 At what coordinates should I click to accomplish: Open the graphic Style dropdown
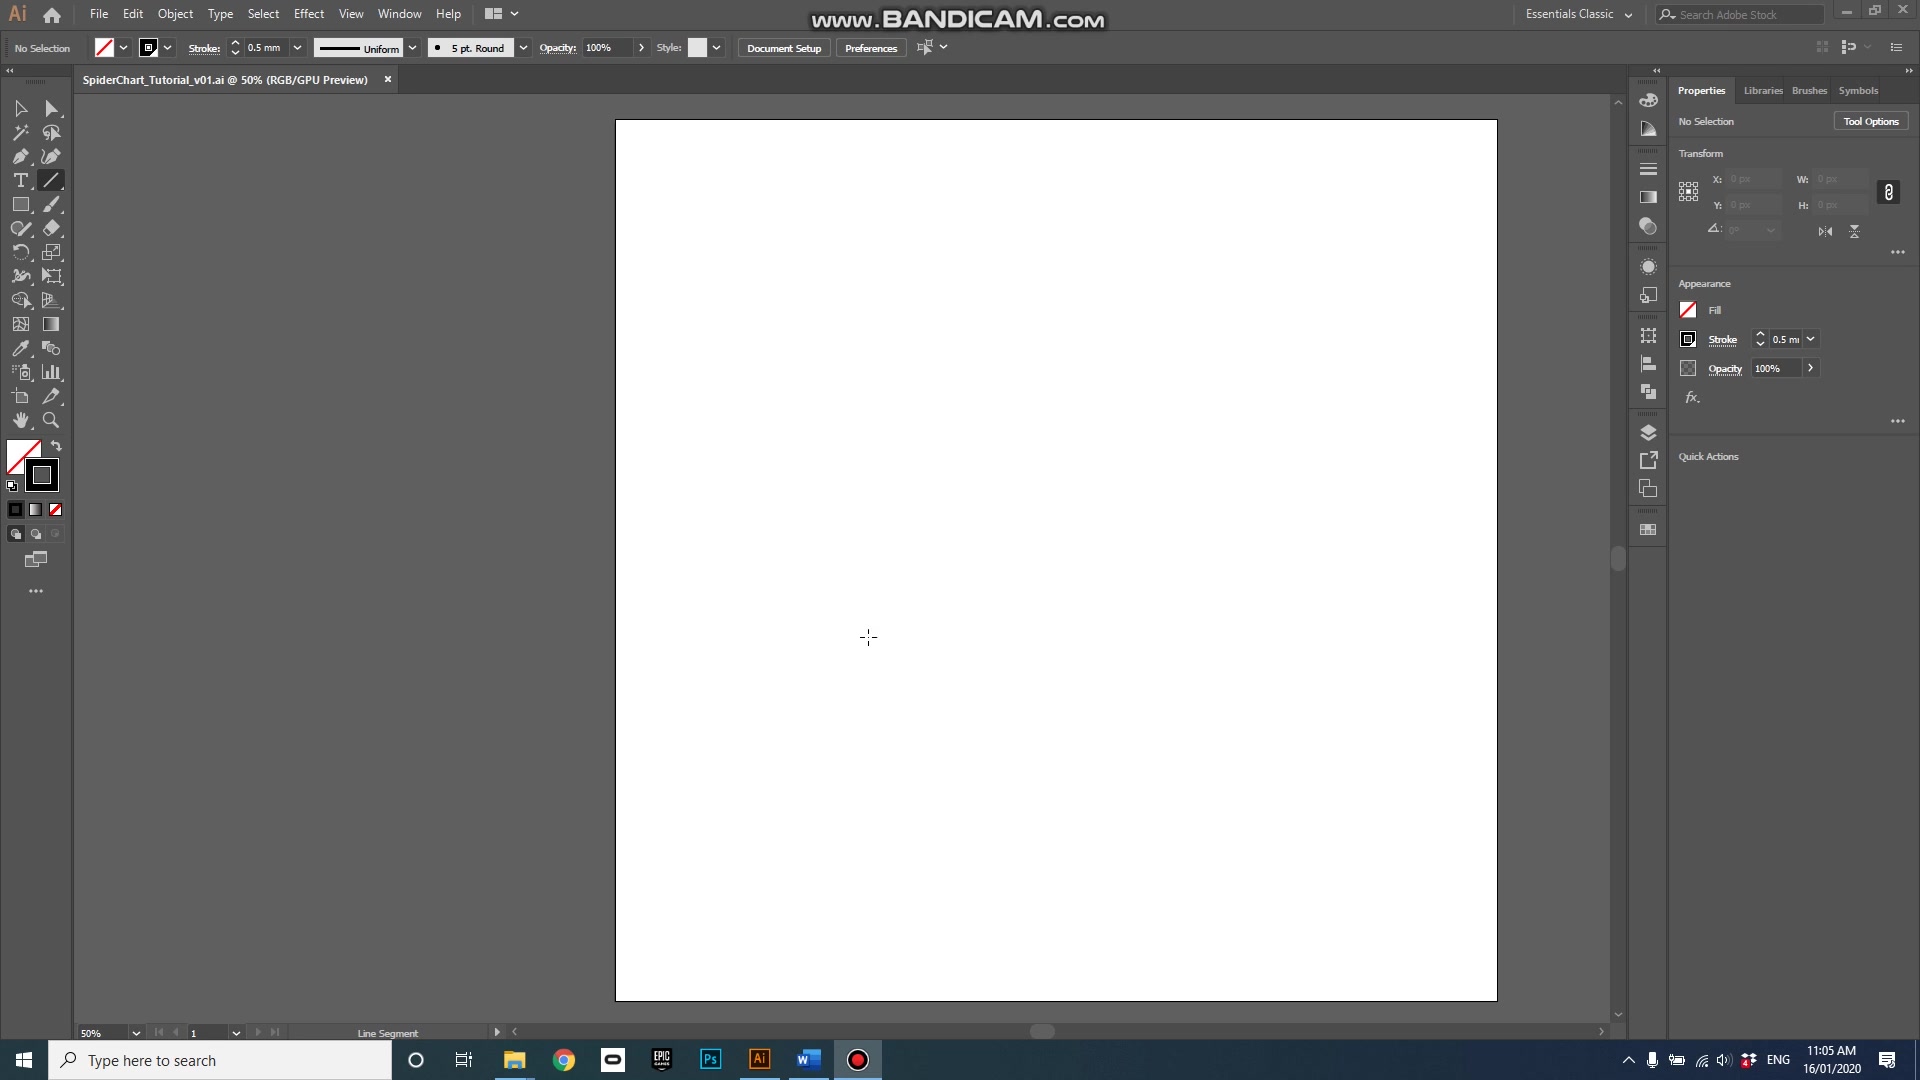(x=716, y=48)
